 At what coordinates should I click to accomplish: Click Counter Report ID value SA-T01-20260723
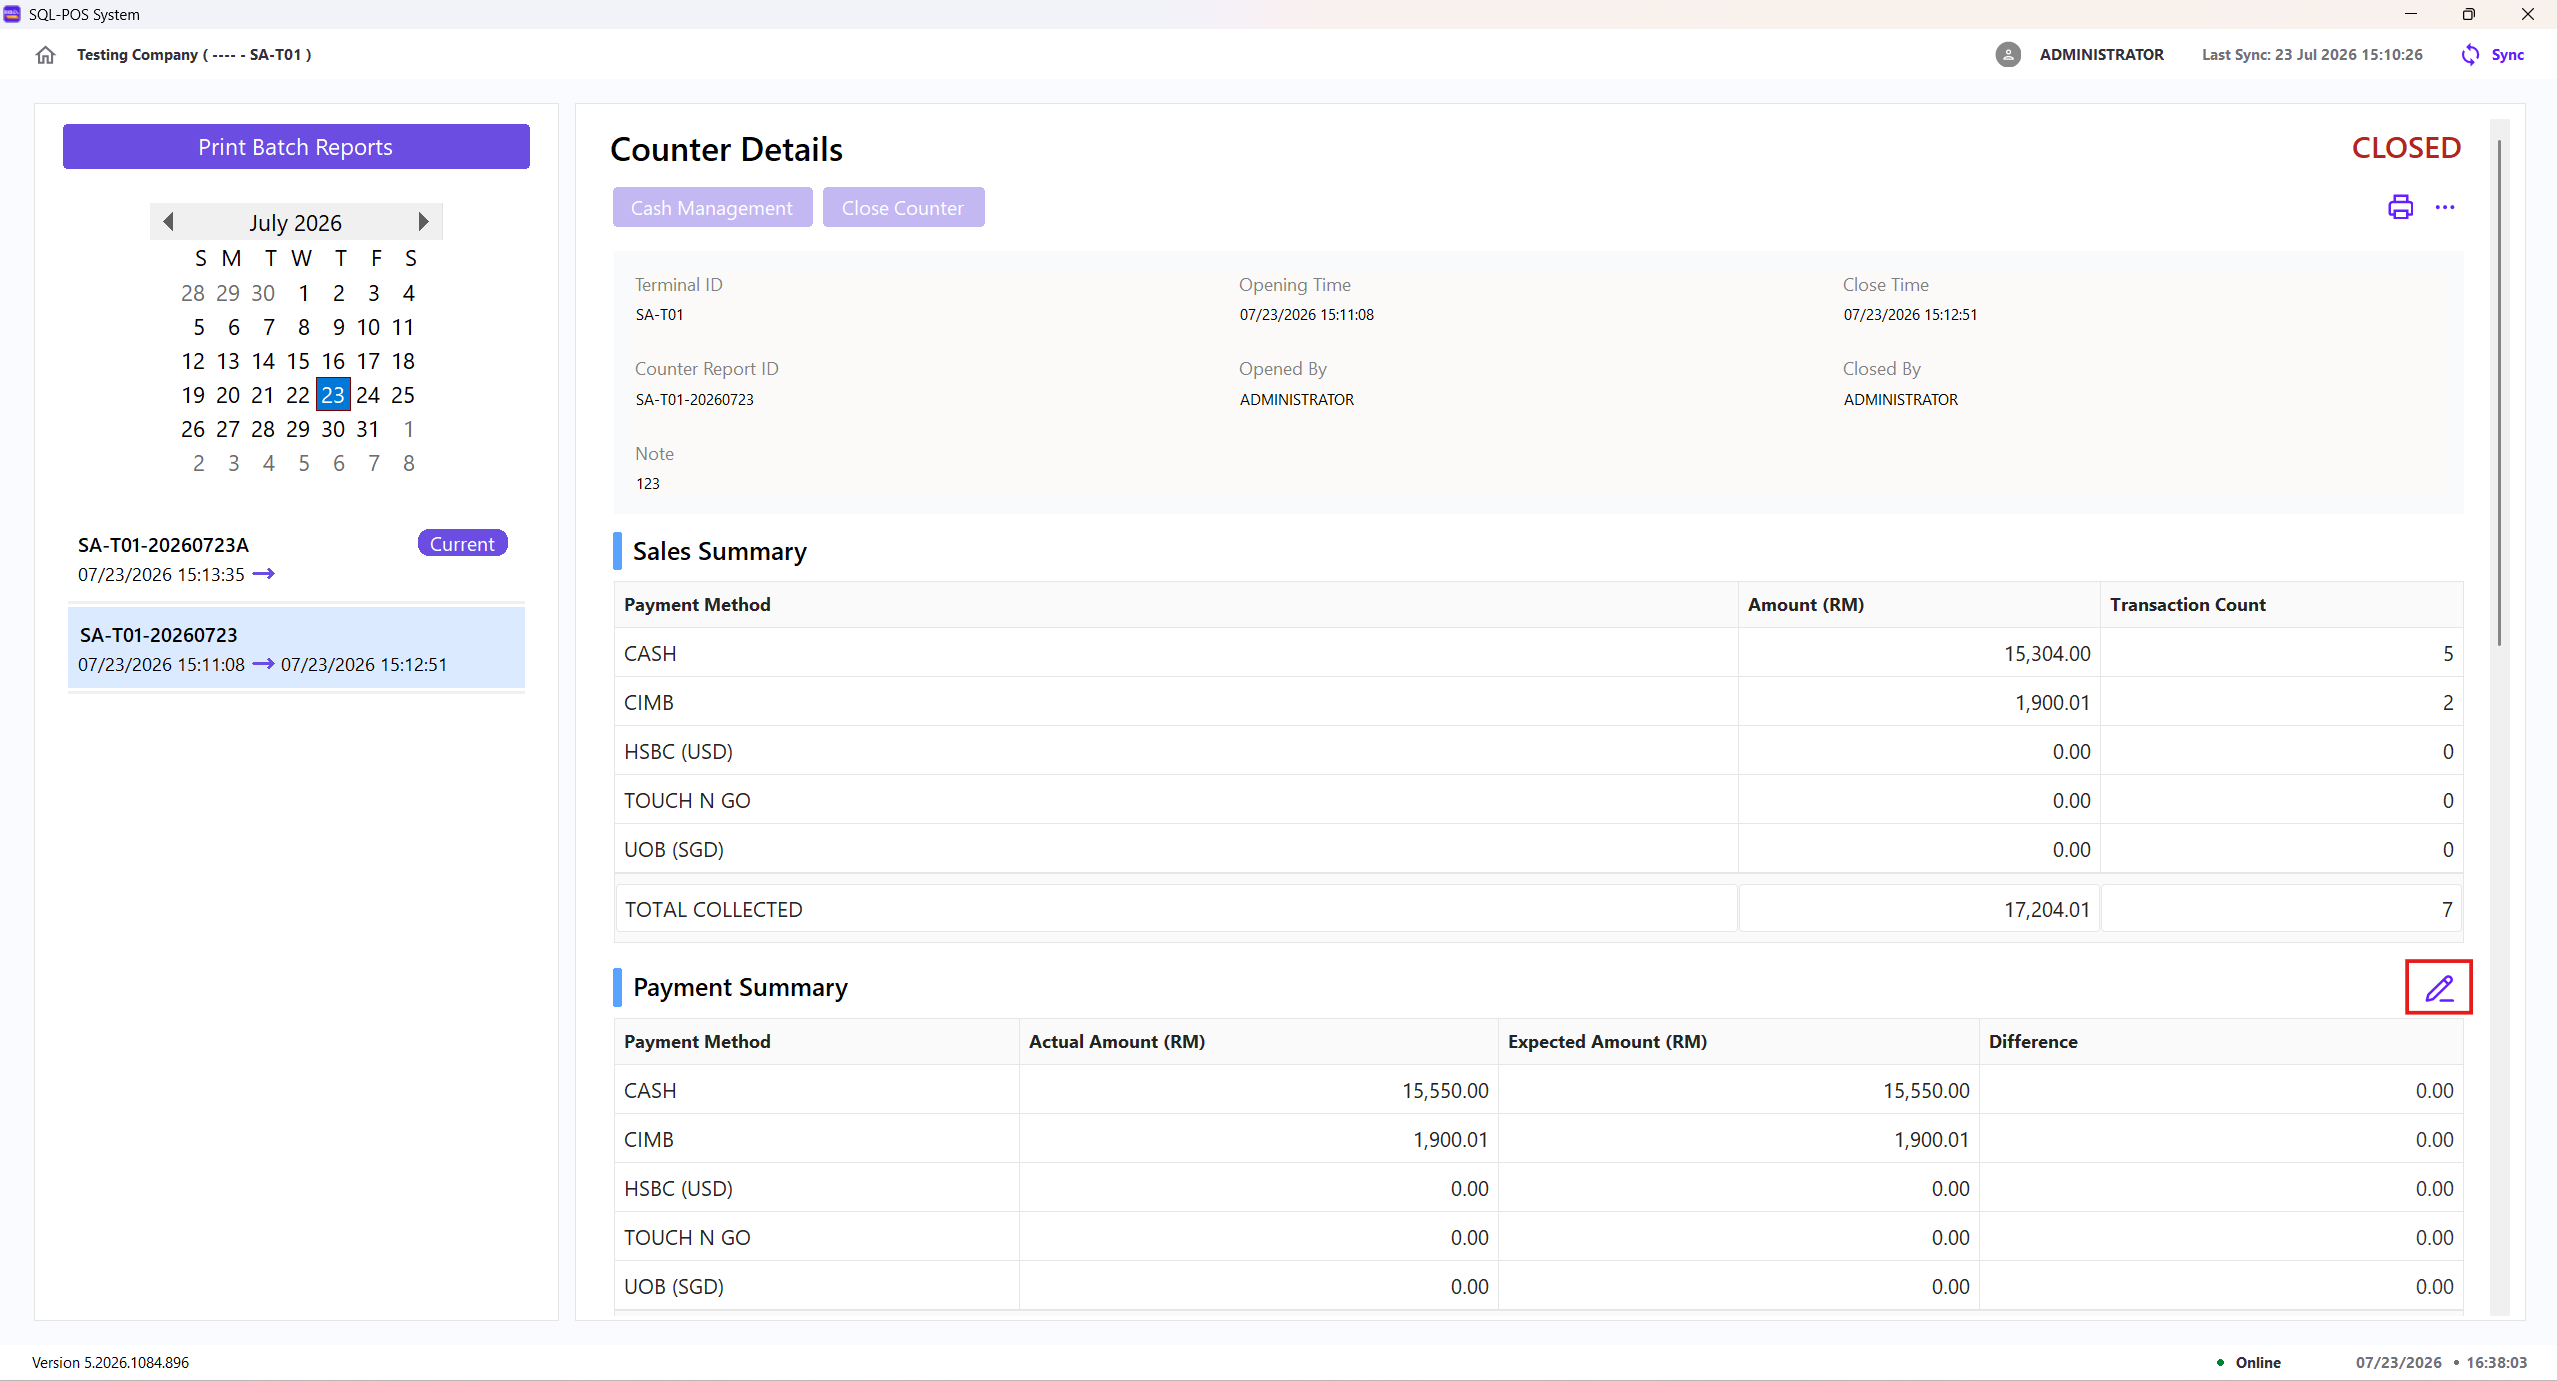(695, 400)
